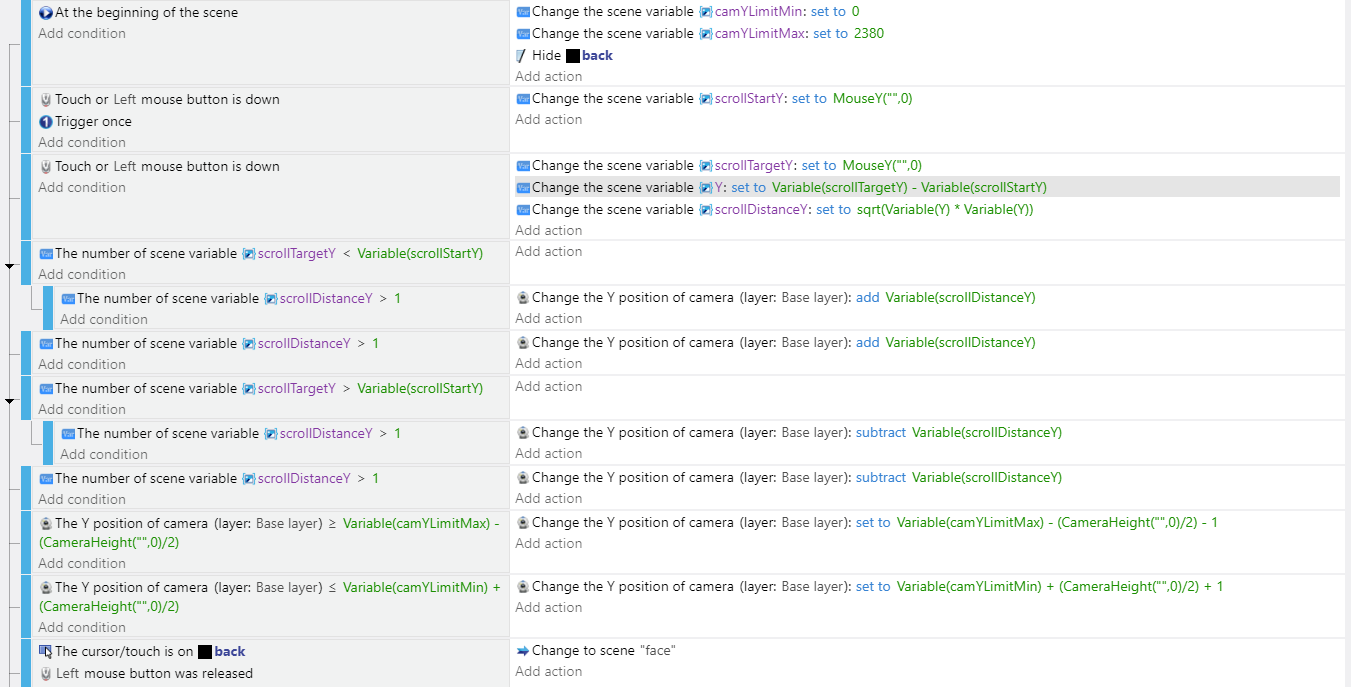Collapse sub-events of scrollTargetY > Variable(scrollStartY) event

point(10,402)
